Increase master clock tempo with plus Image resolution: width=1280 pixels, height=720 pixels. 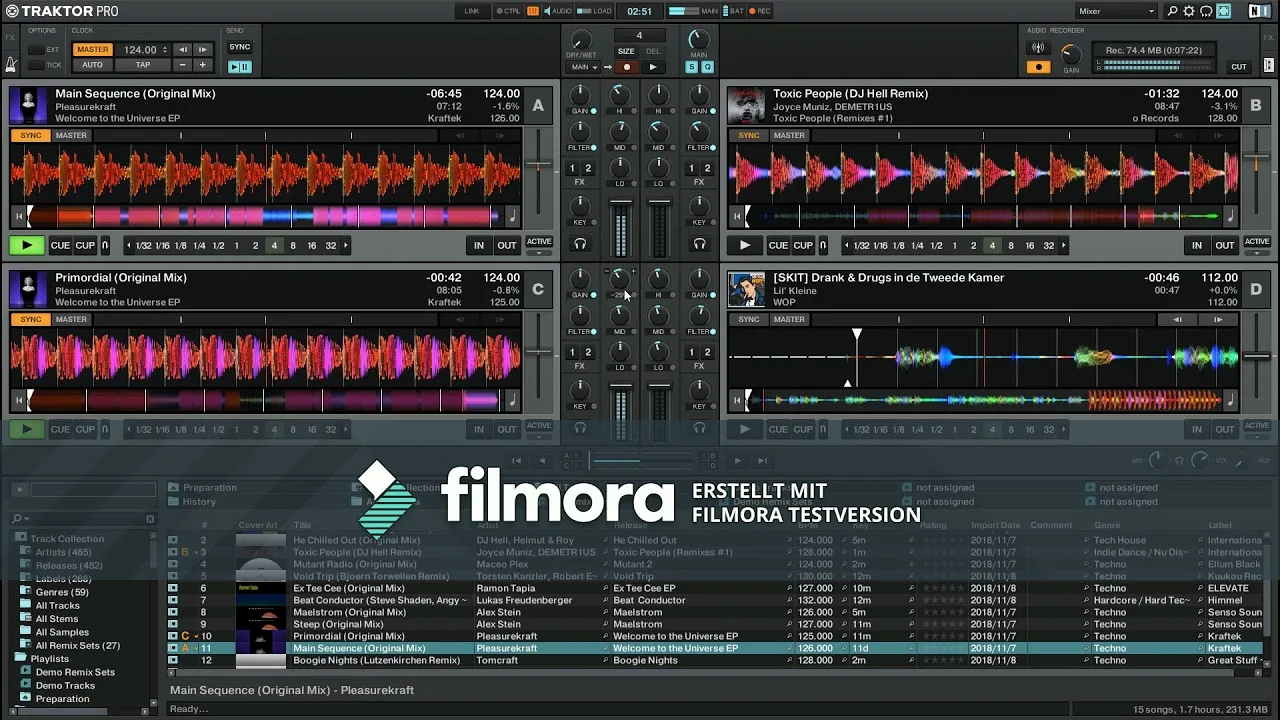(203, 65)
